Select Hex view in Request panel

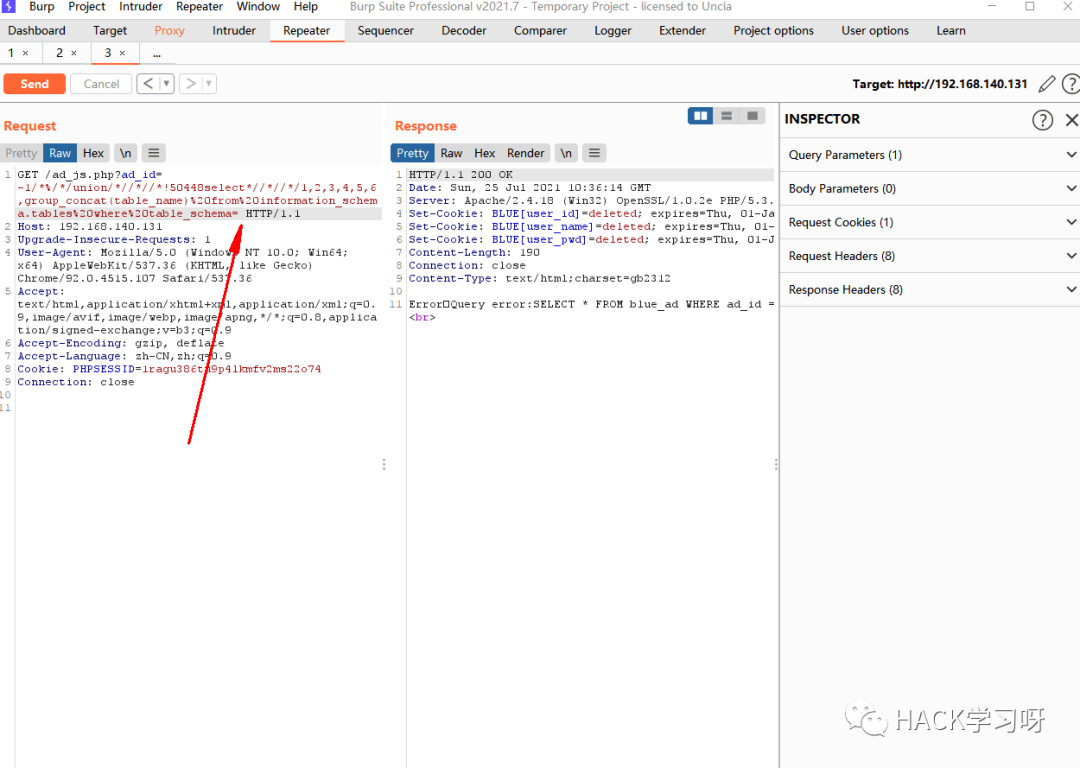tap(93, 153)
